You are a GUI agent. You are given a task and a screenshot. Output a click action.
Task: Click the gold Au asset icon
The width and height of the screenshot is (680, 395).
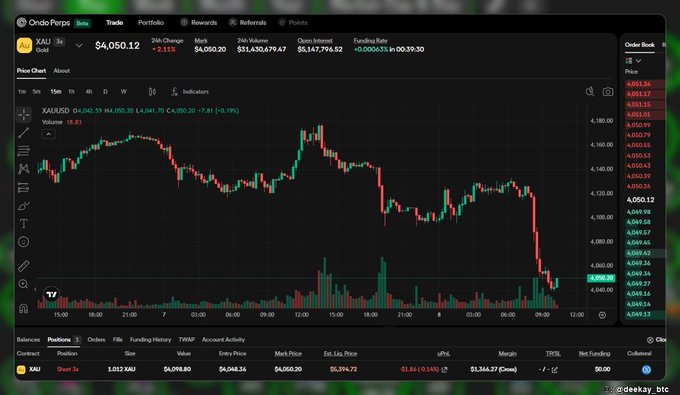tap(24, 46)
